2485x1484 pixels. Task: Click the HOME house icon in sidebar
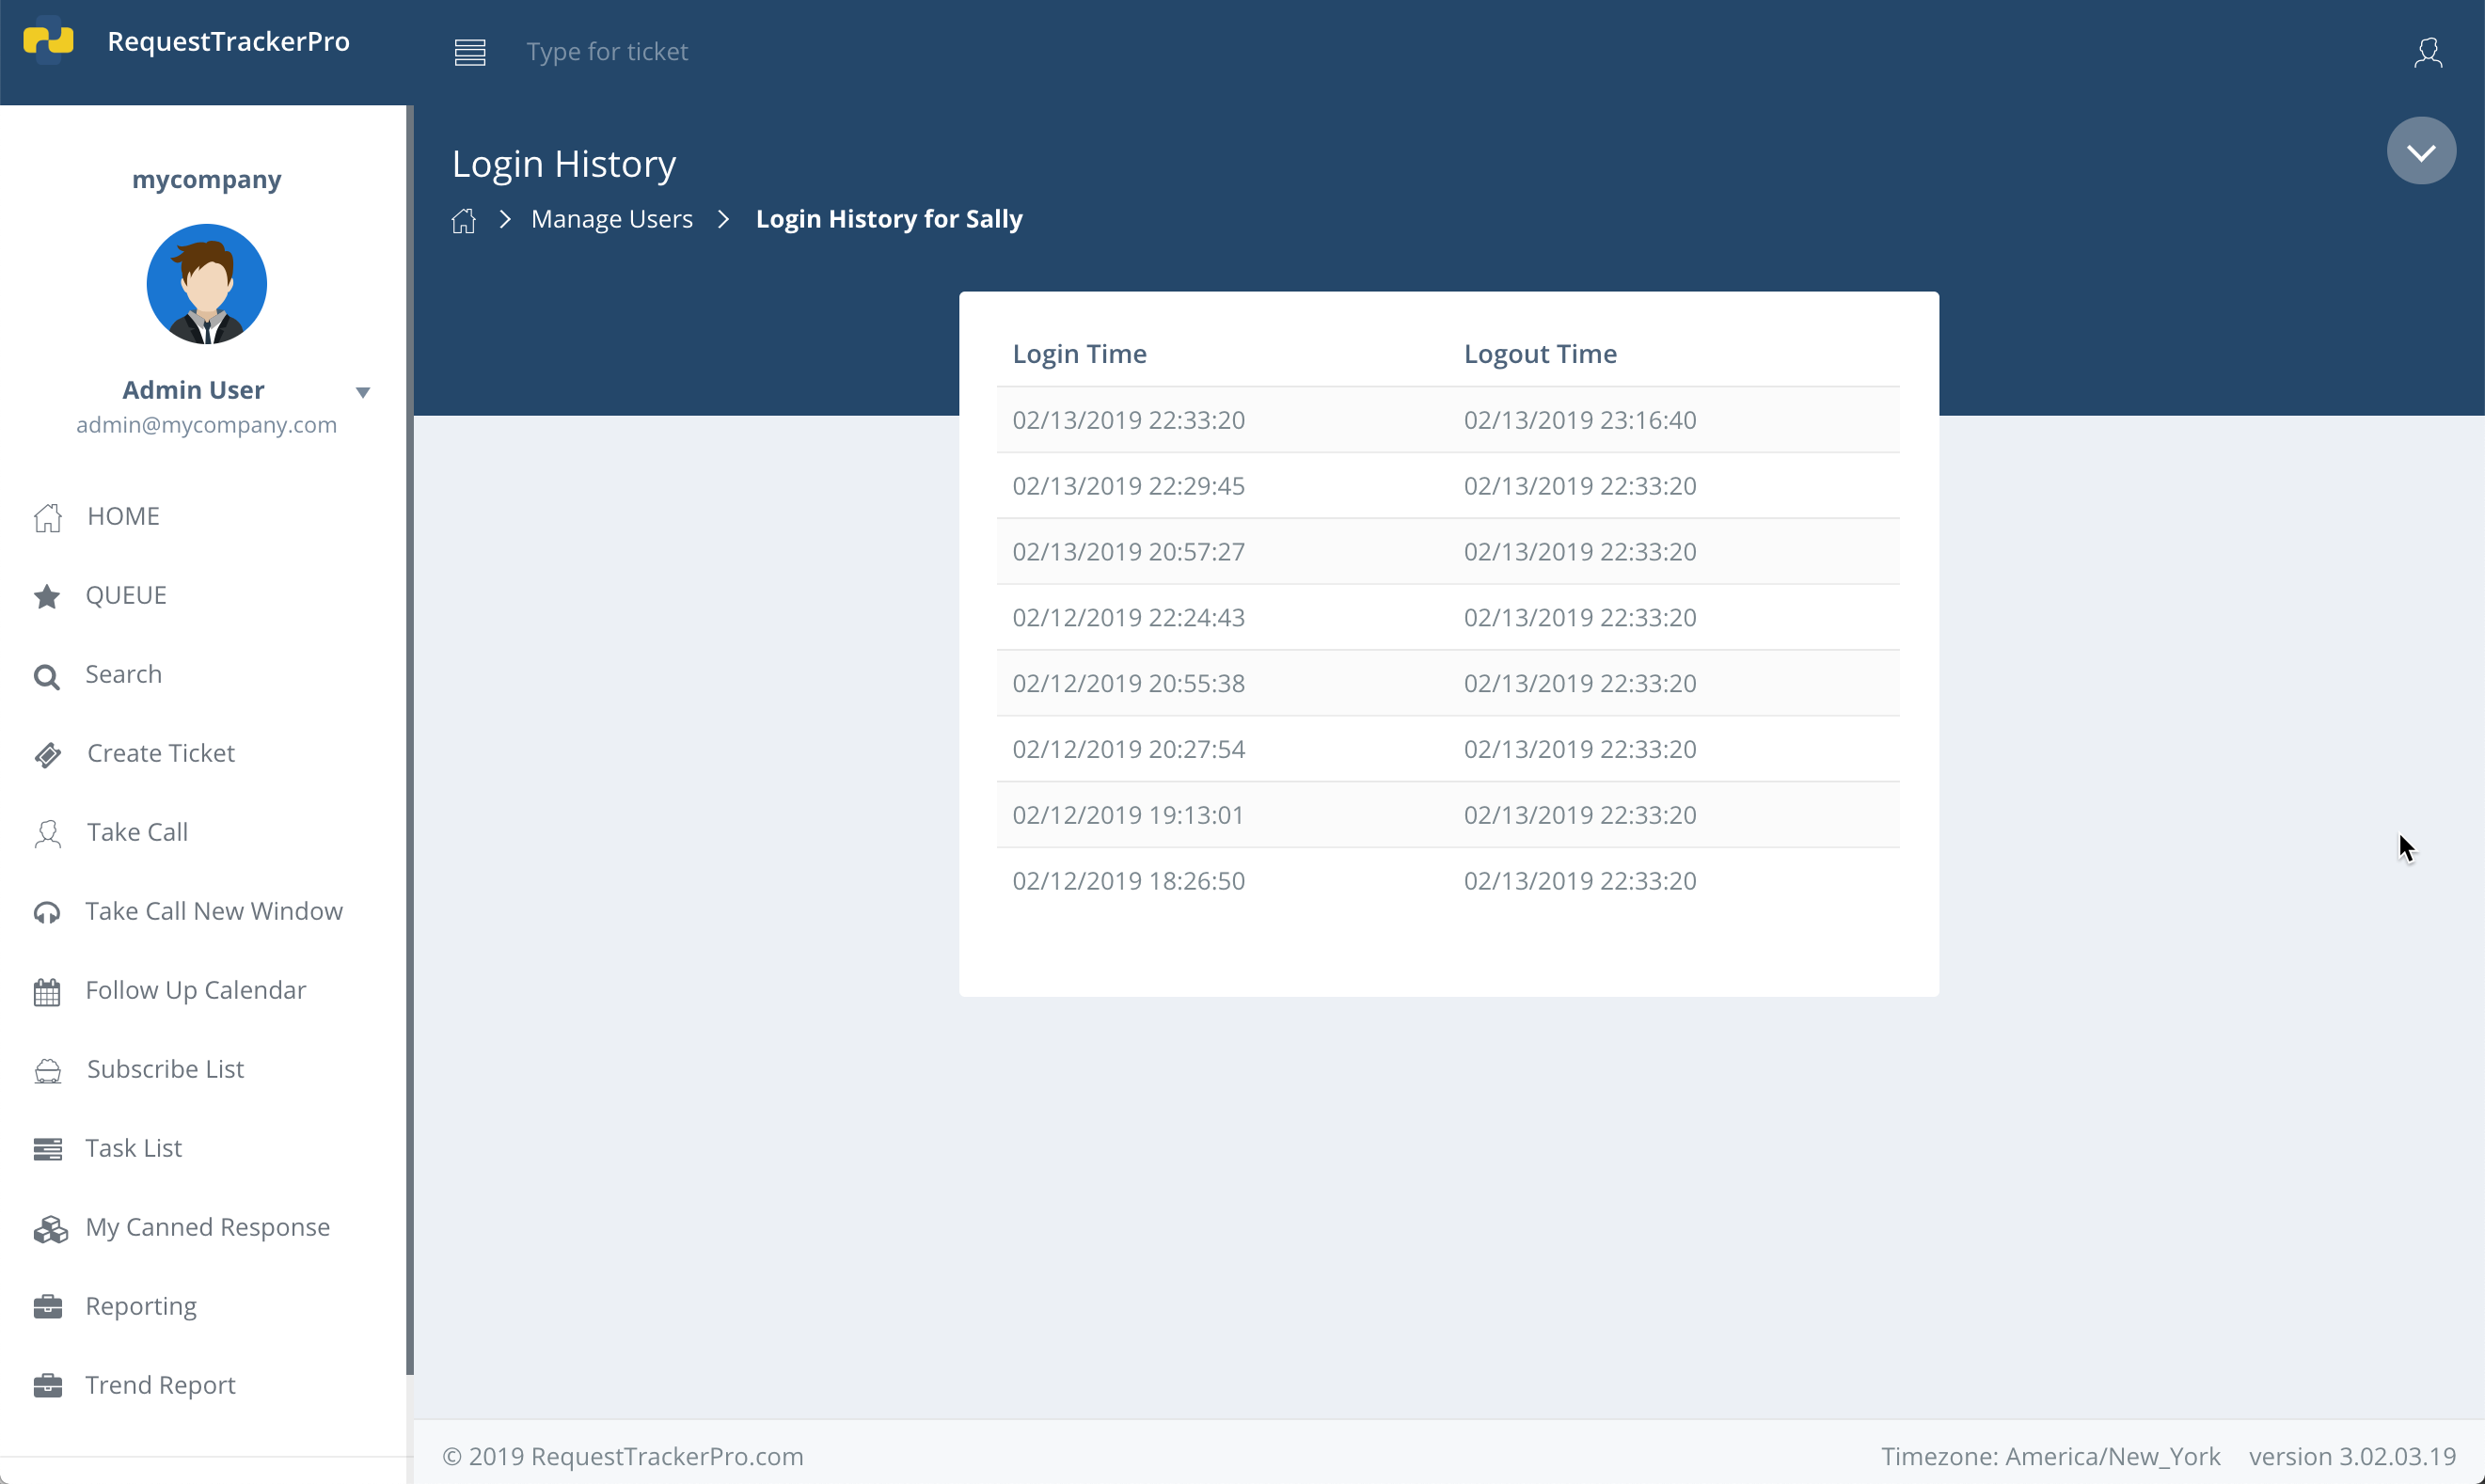point(47,517)
